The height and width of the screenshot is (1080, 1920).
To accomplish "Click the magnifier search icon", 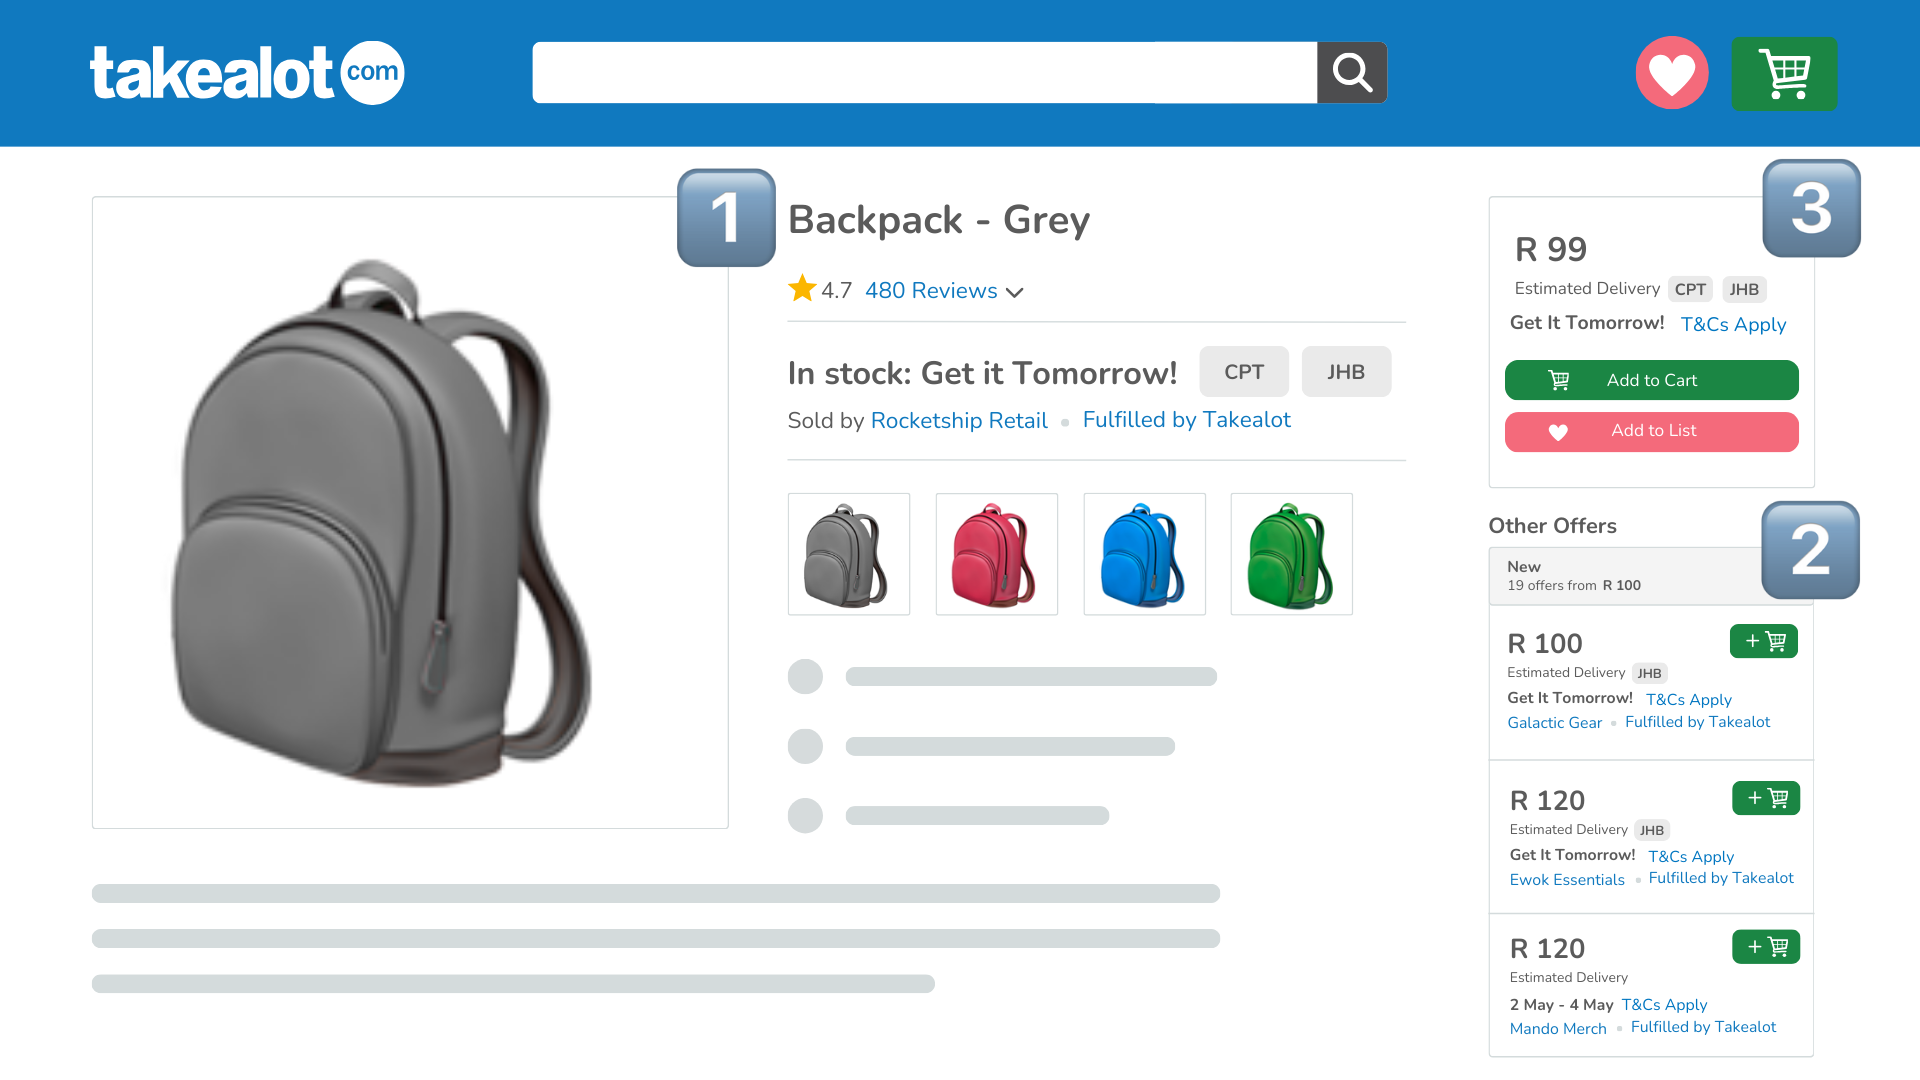I will pos(1352,72).
